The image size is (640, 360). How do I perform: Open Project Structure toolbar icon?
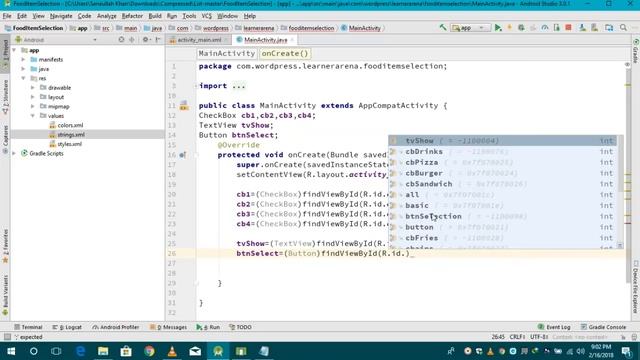609,28
